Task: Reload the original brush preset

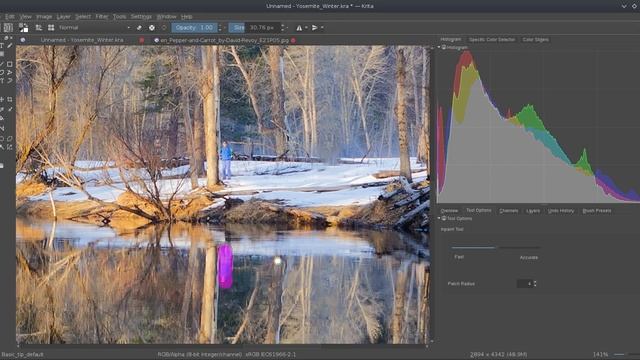Action: point(164,28)
